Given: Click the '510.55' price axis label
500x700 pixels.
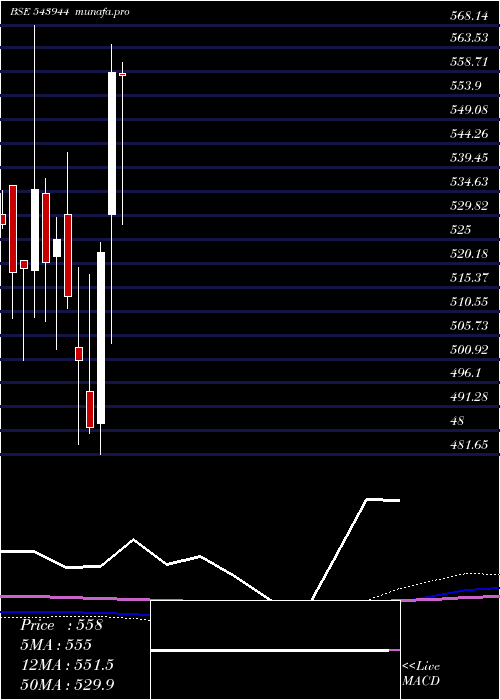Looking at the screenshot, I should point(468,302).
